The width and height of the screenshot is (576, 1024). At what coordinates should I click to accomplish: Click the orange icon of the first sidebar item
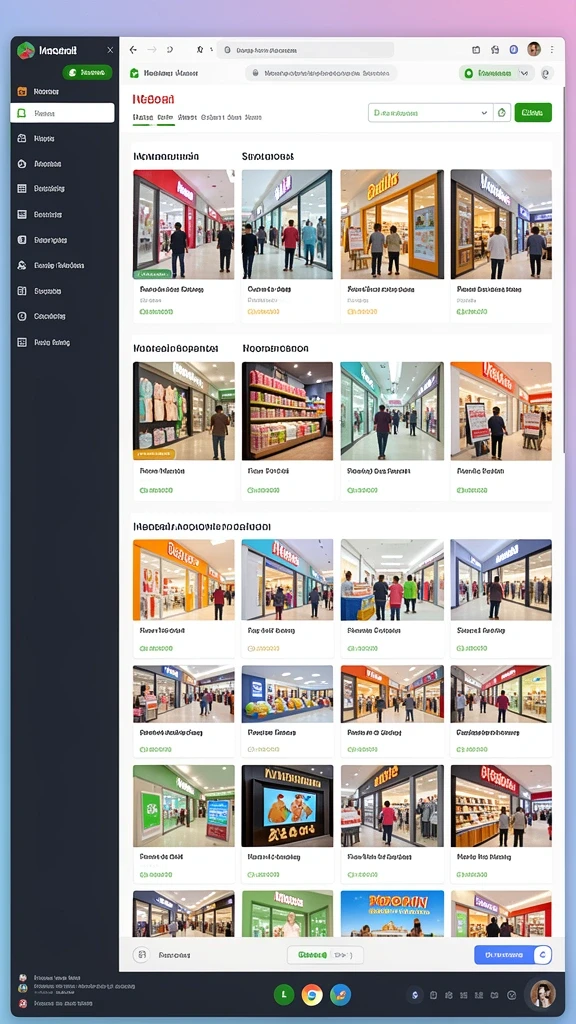tap(22, 91)
